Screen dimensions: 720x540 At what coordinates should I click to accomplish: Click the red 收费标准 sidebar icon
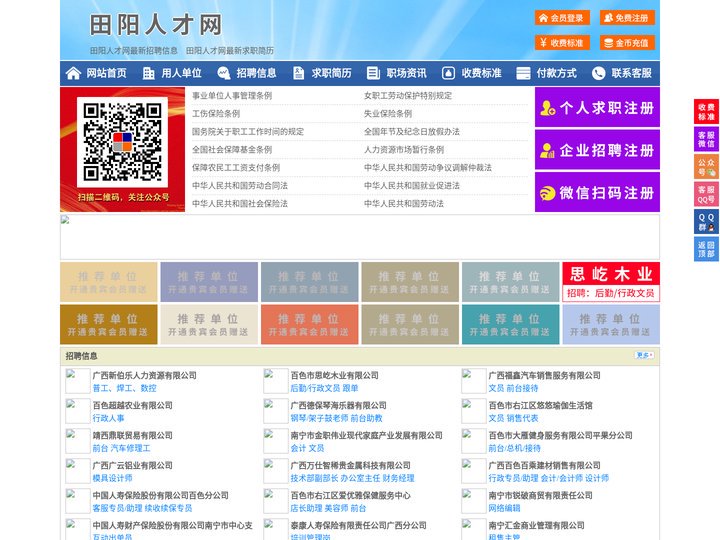[706, 112]
